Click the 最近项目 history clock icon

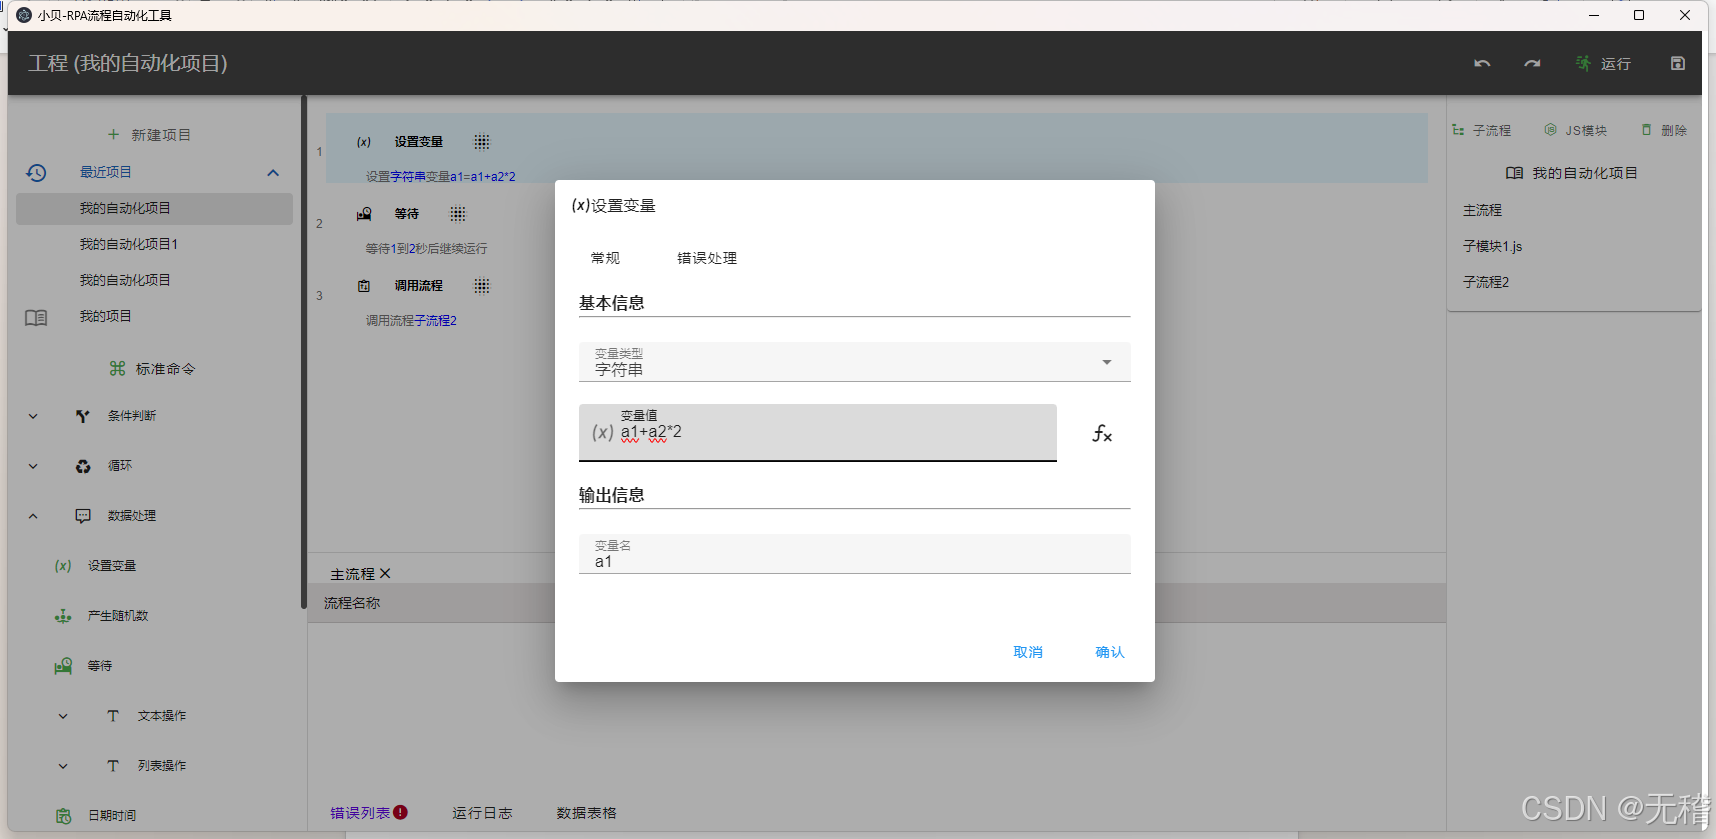36,172
